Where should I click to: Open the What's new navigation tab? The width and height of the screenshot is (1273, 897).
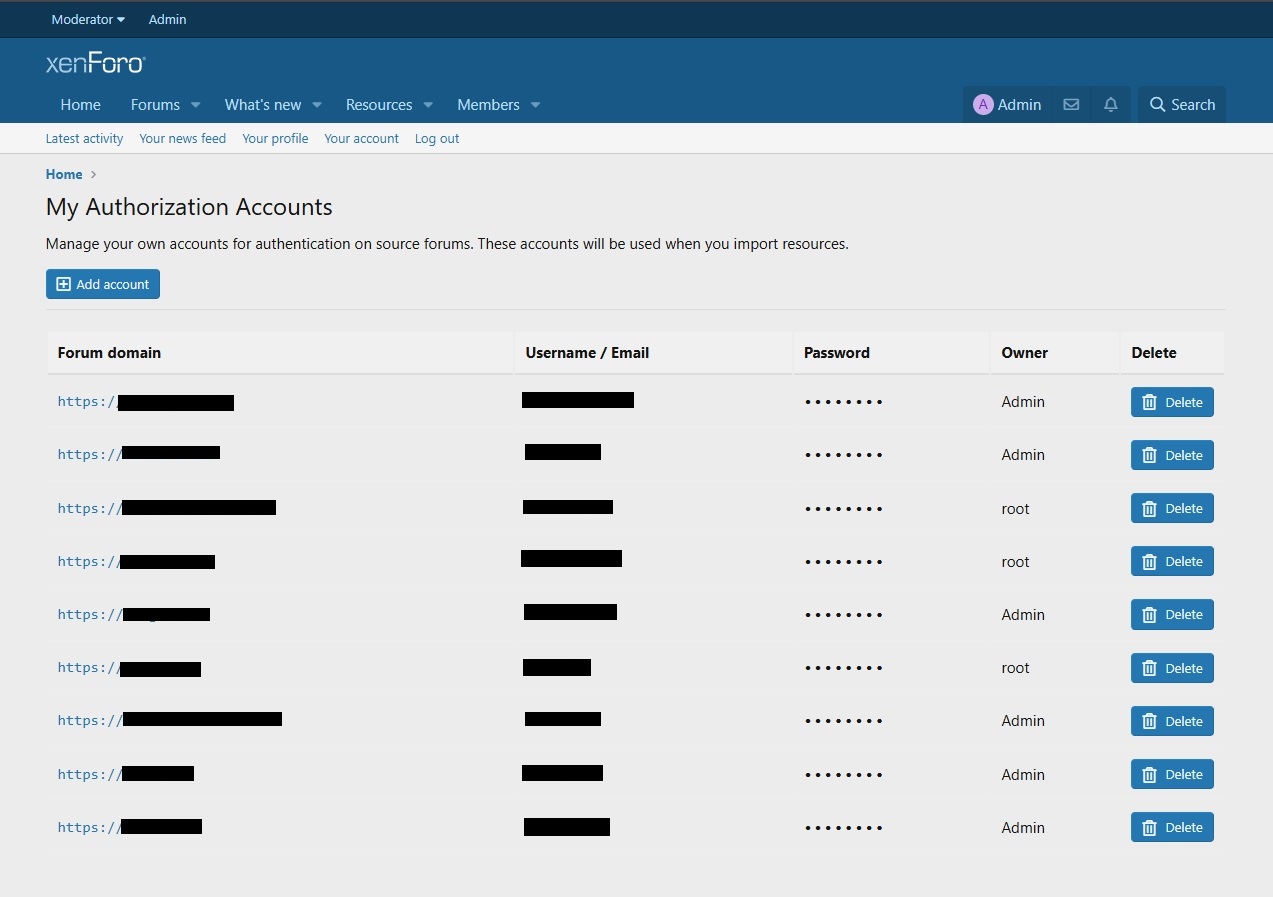point(263,105)
